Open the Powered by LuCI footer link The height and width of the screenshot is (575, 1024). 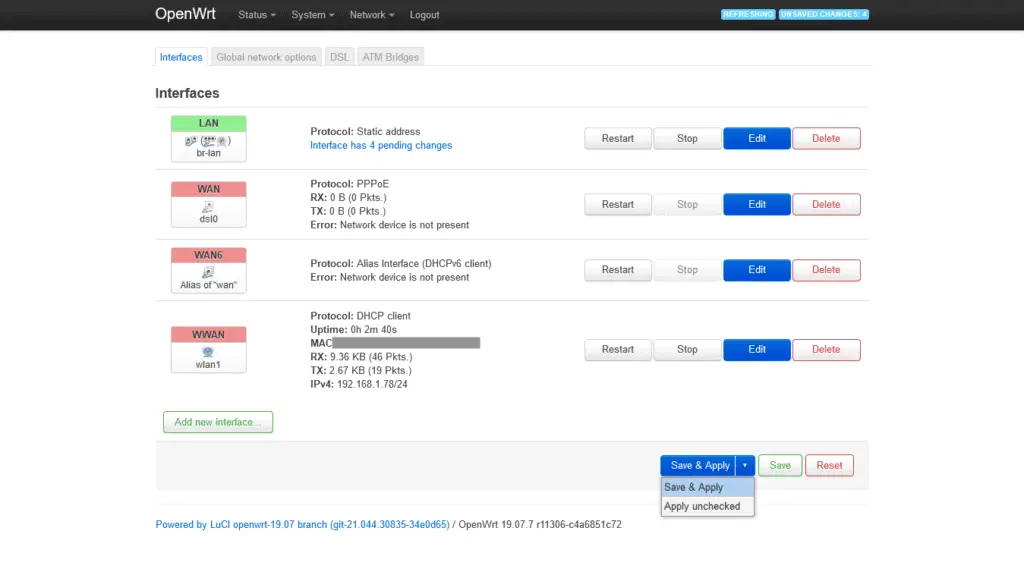[x=302, y=524]
